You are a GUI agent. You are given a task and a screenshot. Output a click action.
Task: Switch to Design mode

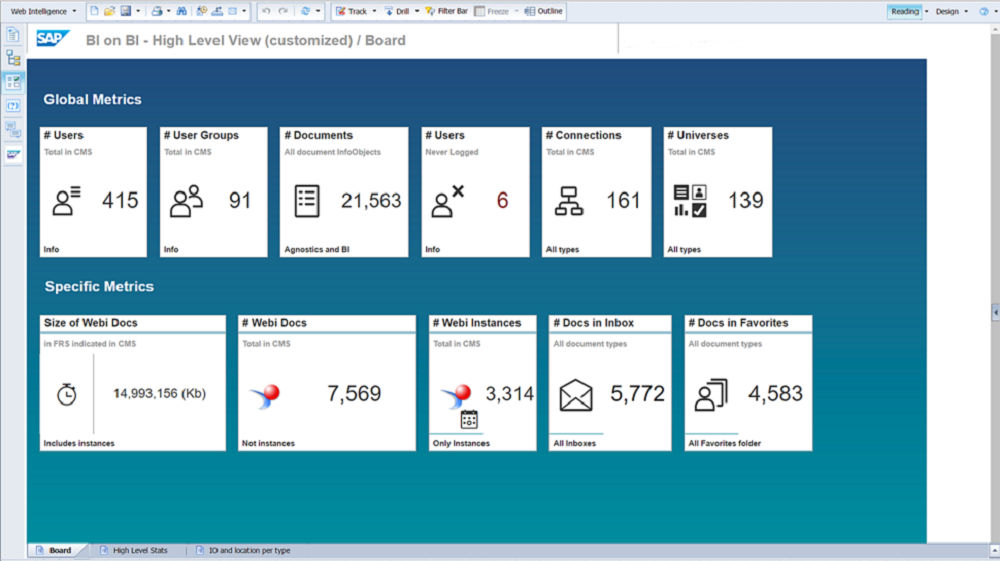[x=947, y=11]
